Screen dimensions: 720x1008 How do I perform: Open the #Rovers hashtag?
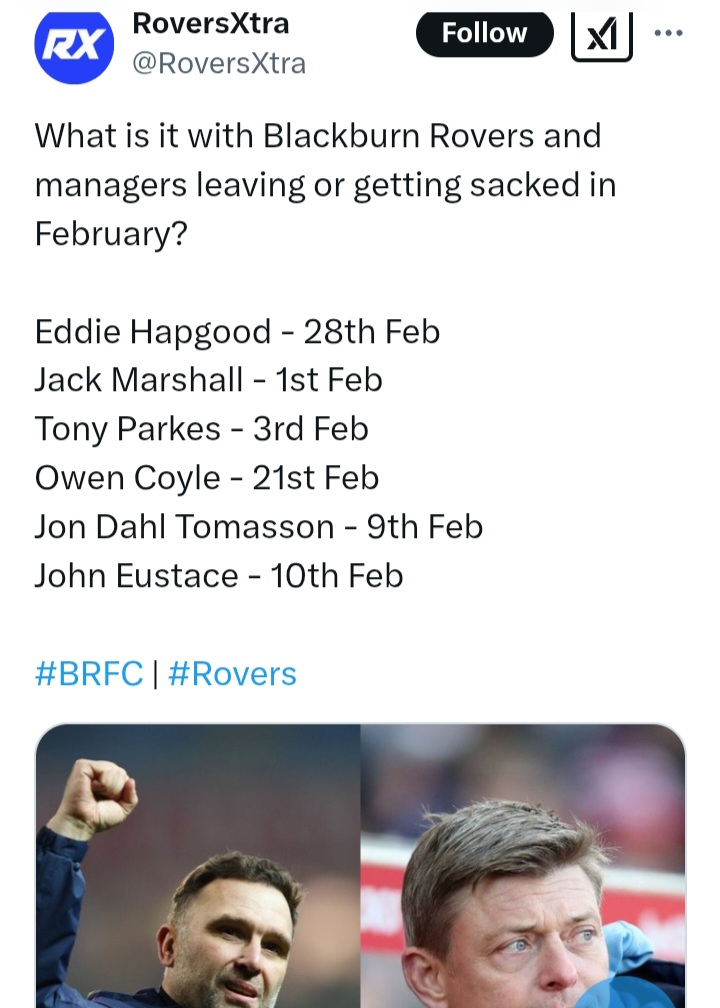click(x=232, y=673)
